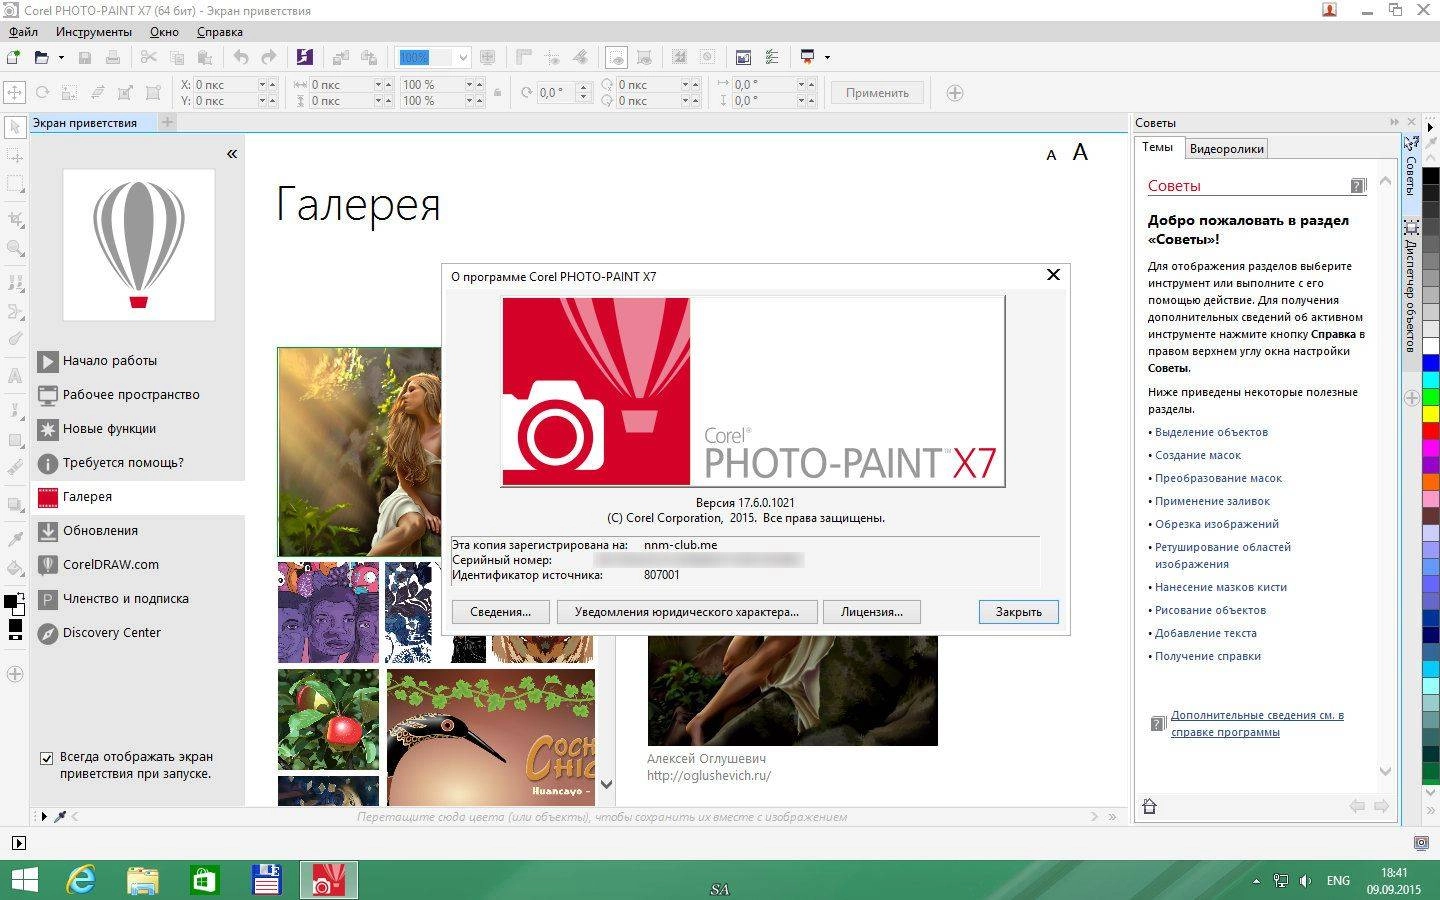The width and height of the screenshot is (1440, 900).
Task: Open the Выделение объектов tips link
Action: [x=1211, y=432]
